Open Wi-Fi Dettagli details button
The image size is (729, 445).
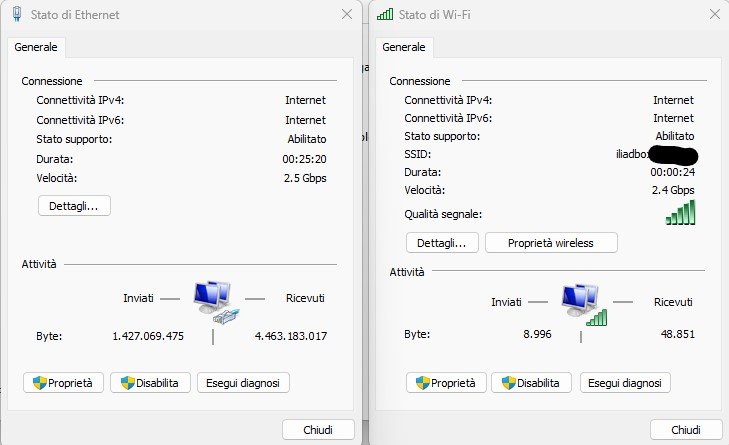[x=442, y=243]
